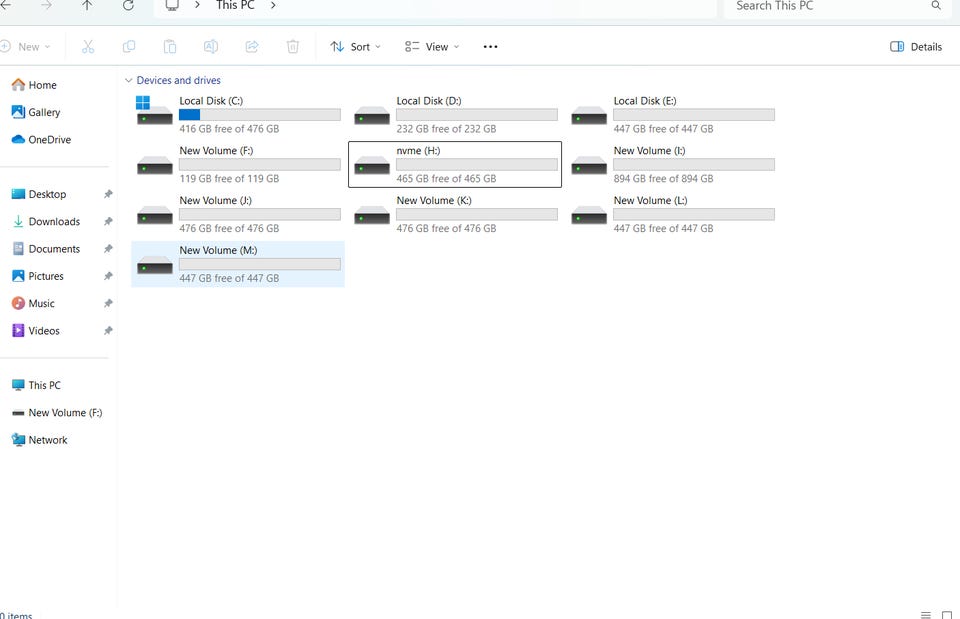Click This PC in address bar
The image size is (960, 619).
(x=235, y=6)
